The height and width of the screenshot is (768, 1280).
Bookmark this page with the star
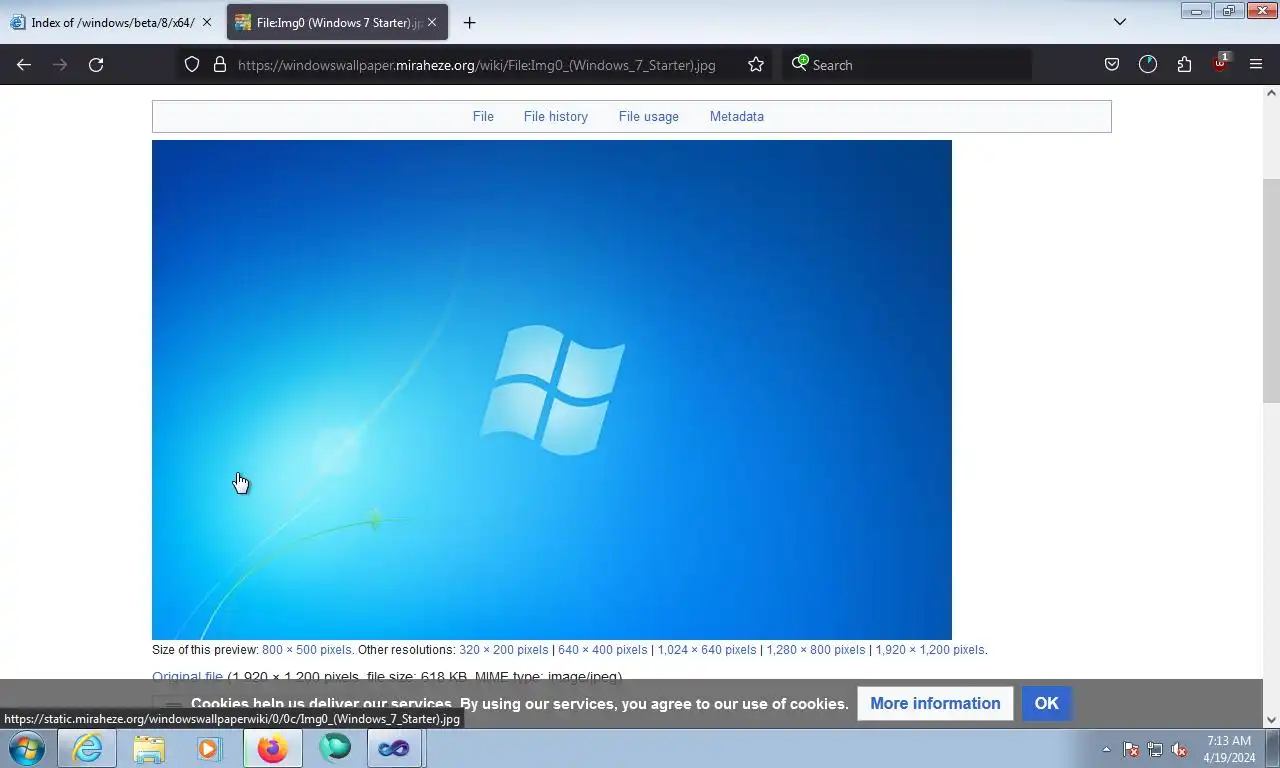(756, 65)
